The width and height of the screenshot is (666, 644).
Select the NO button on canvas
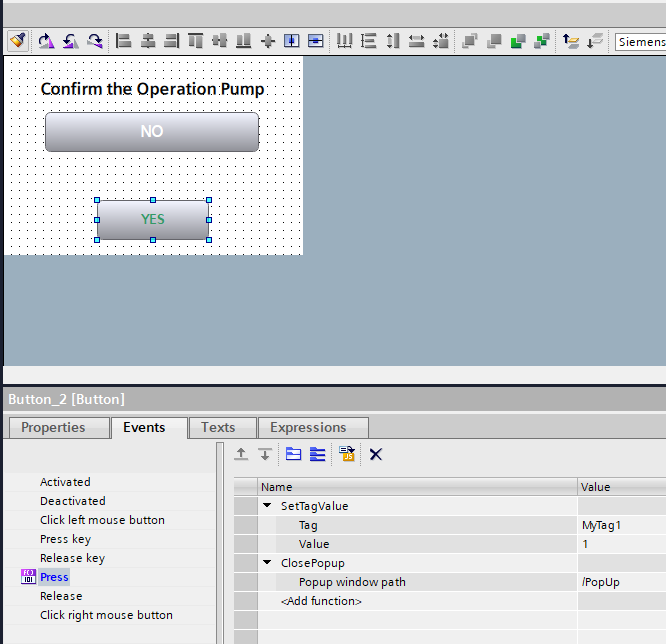coord(151,132)
